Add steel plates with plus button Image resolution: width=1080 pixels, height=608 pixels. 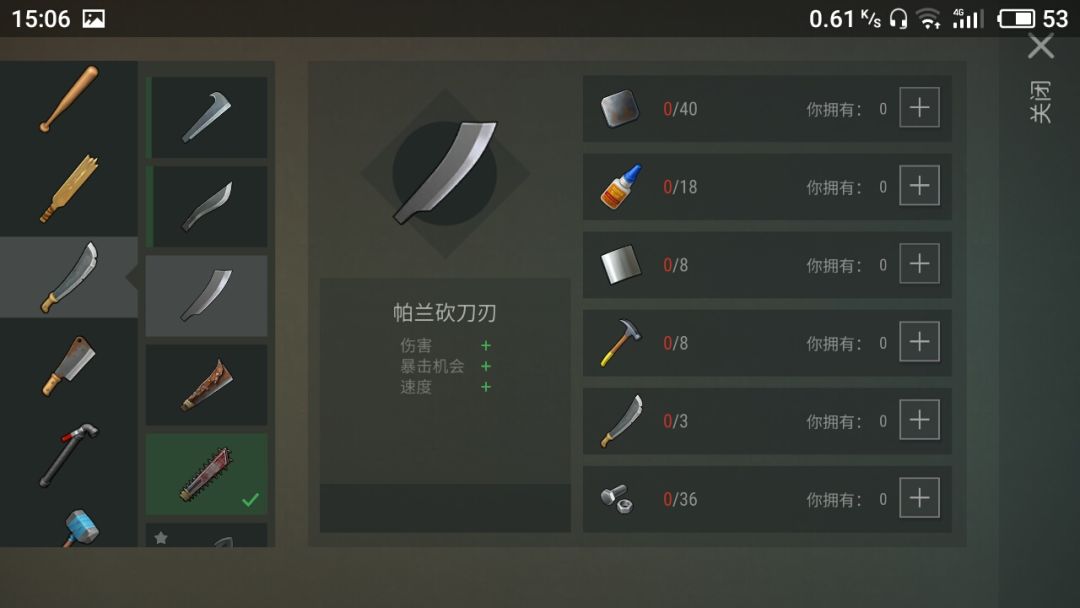click(x=920, y=264)
